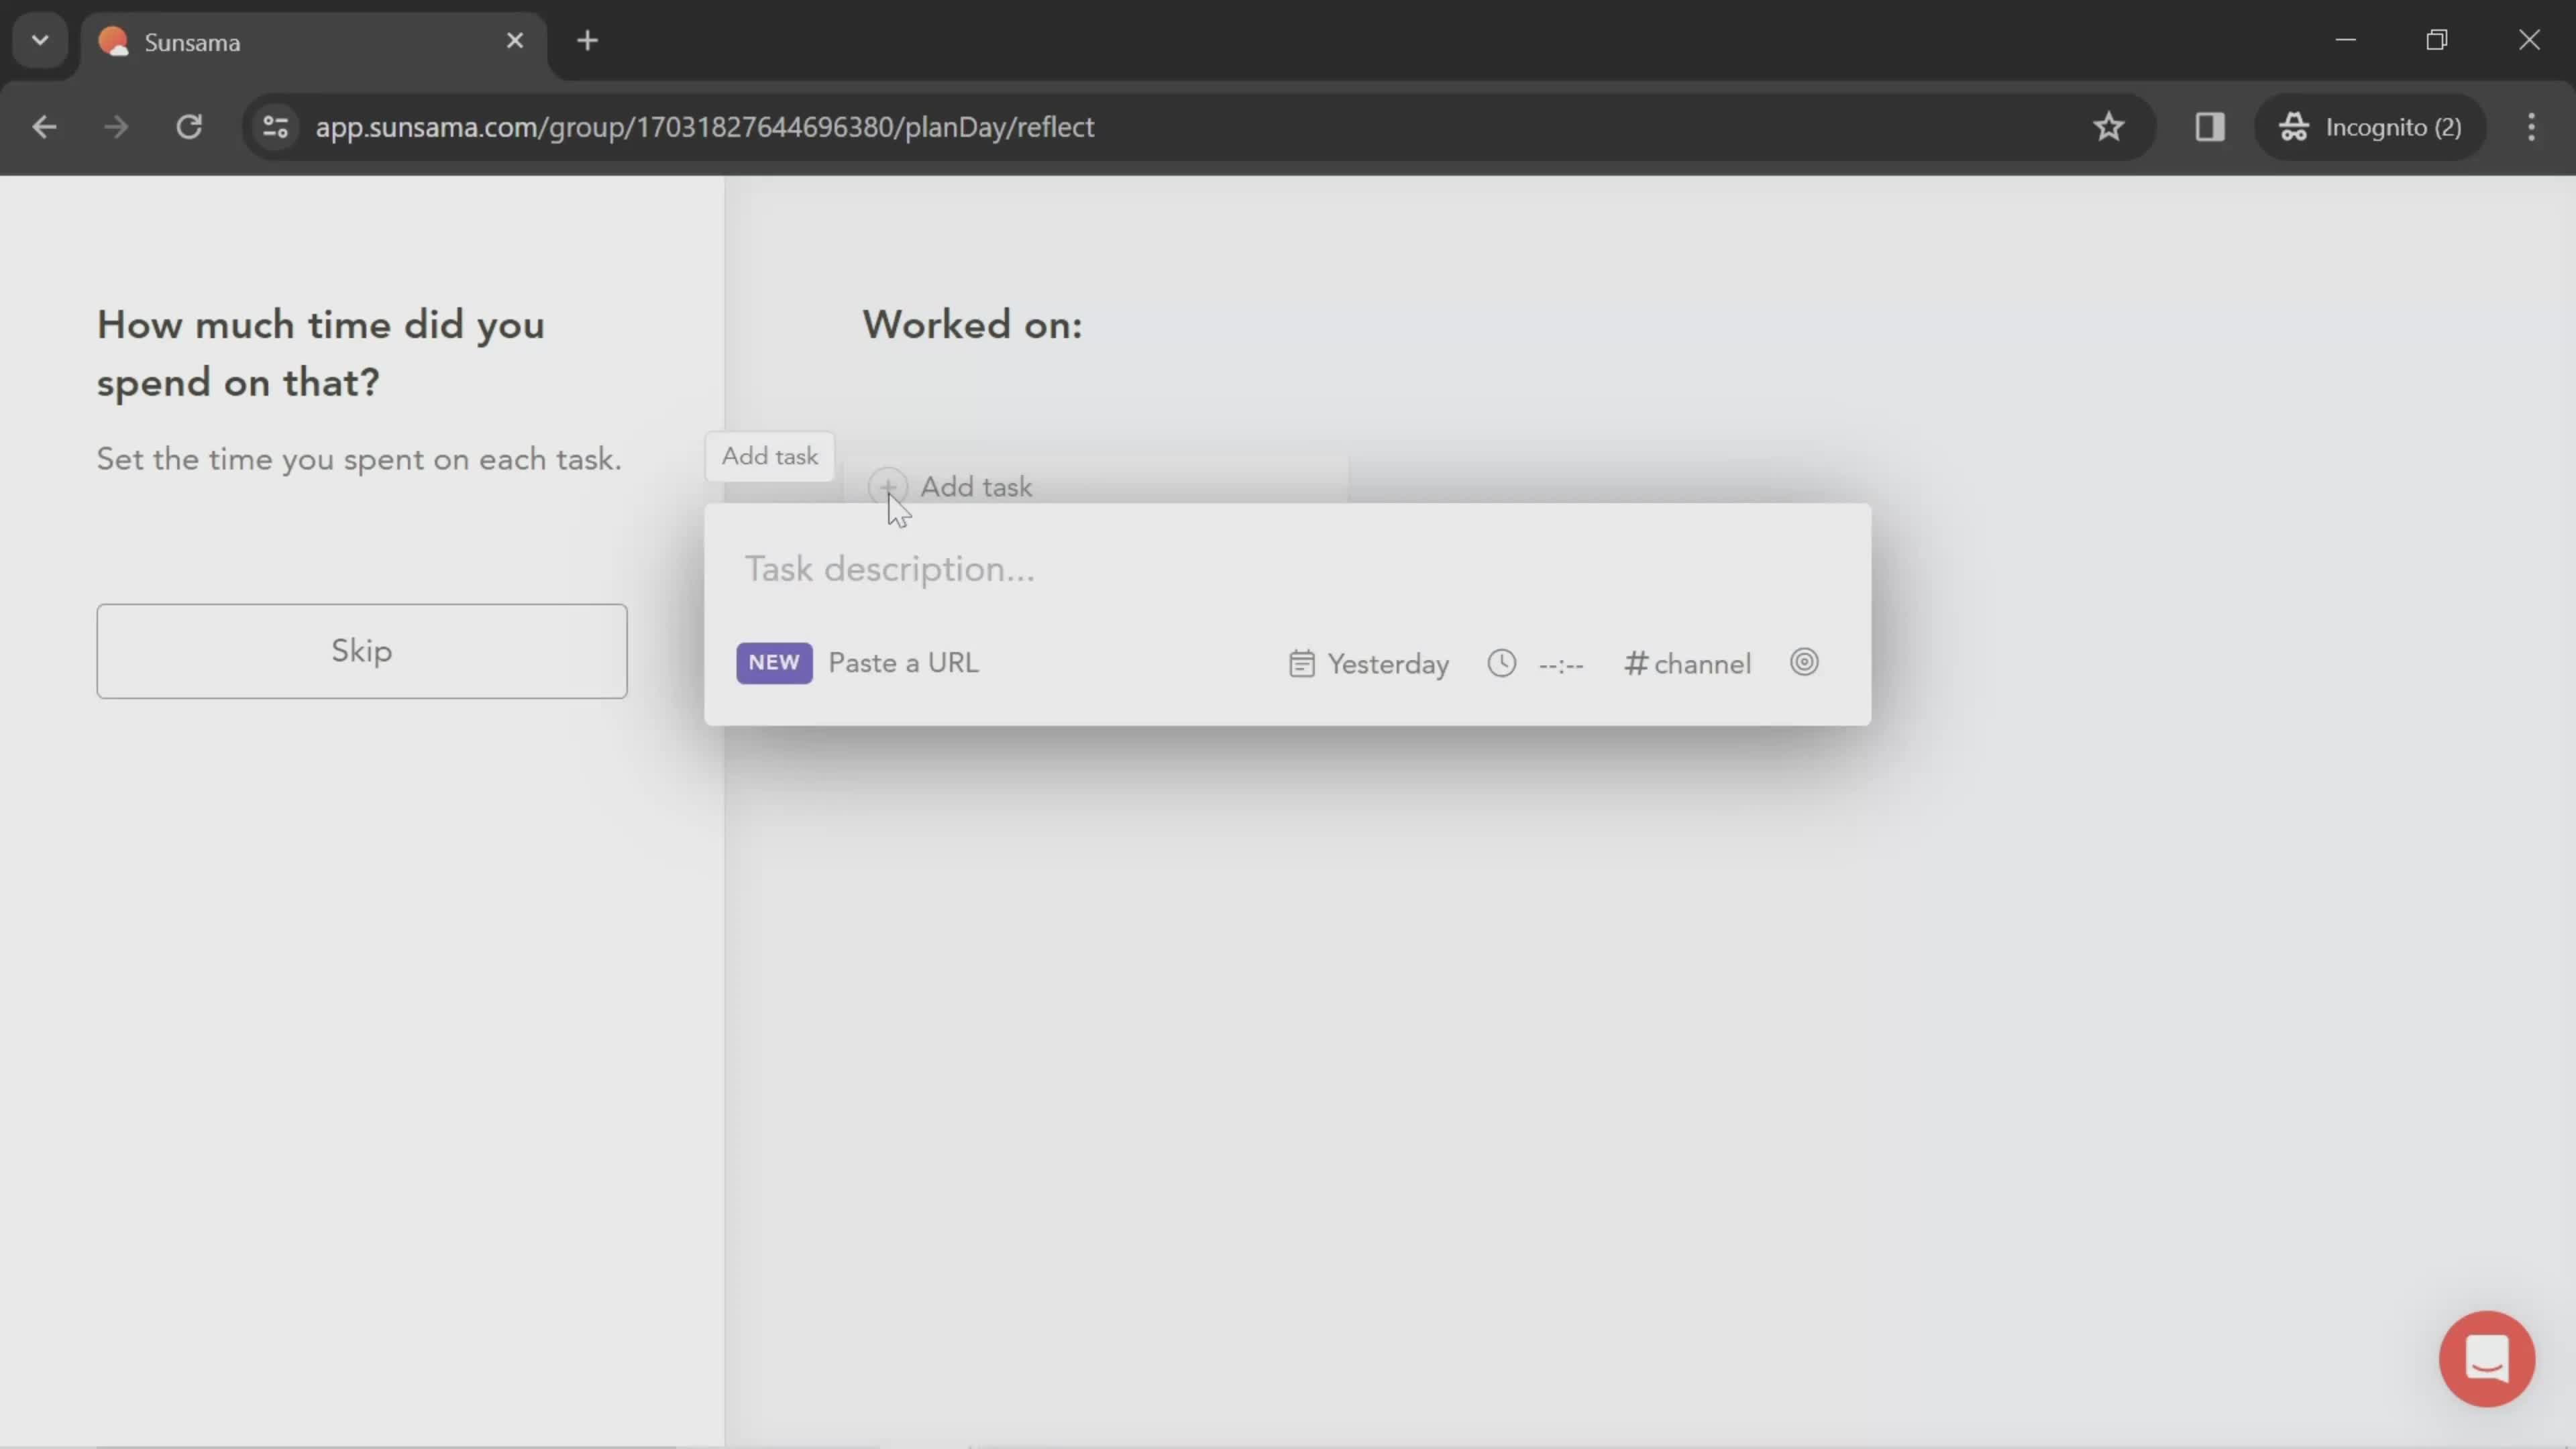Open a new browser tab
Image resolution: width=2576 pixels, height=1449 pixels.
(x=587, y=41)
